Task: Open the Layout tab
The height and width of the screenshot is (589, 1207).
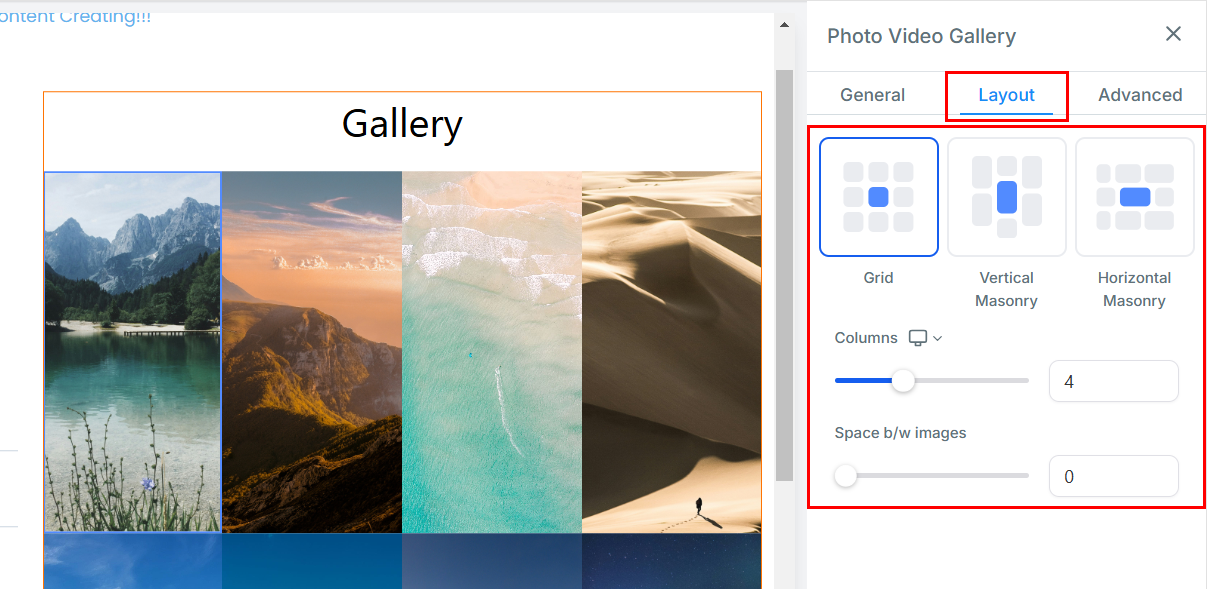Action: pos(1006,95)
